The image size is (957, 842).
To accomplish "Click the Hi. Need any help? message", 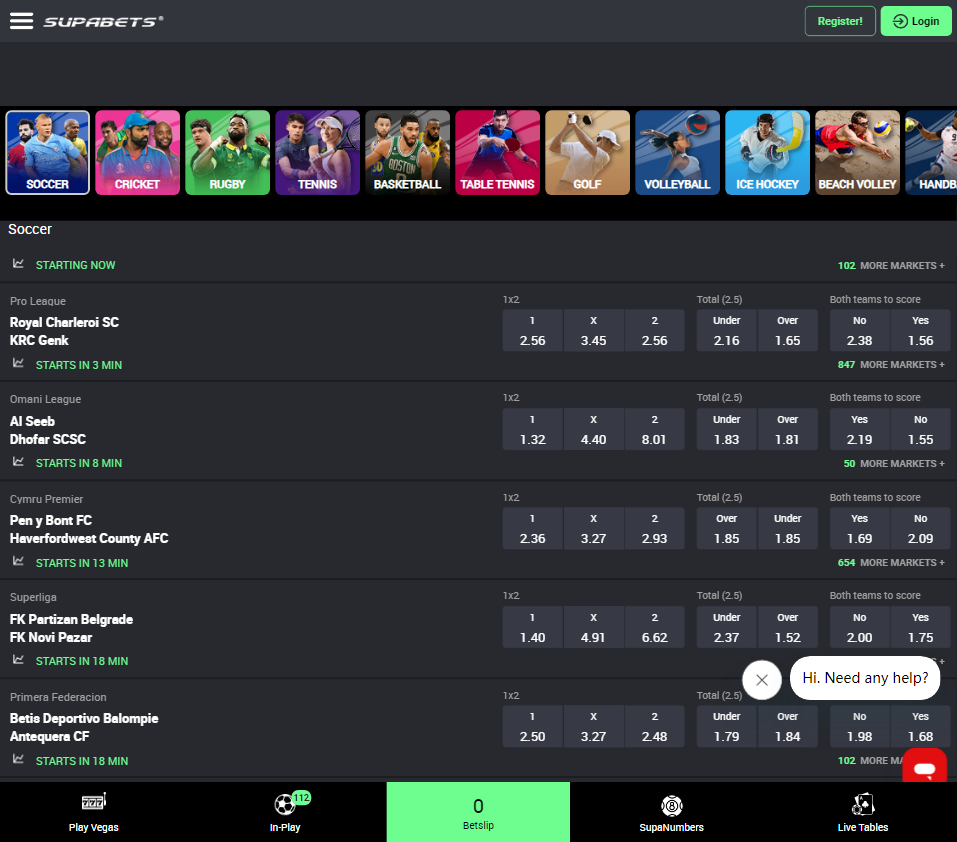I will pos(865,678).
